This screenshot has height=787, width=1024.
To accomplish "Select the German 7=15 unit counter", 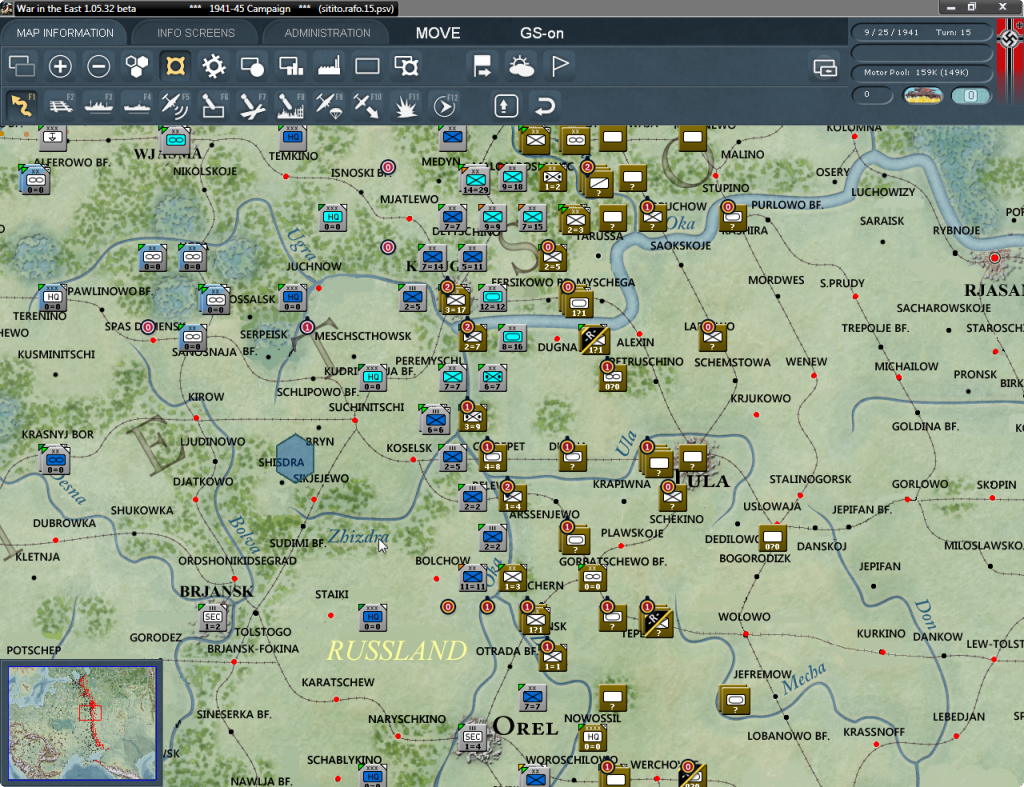I will [532, 217].
